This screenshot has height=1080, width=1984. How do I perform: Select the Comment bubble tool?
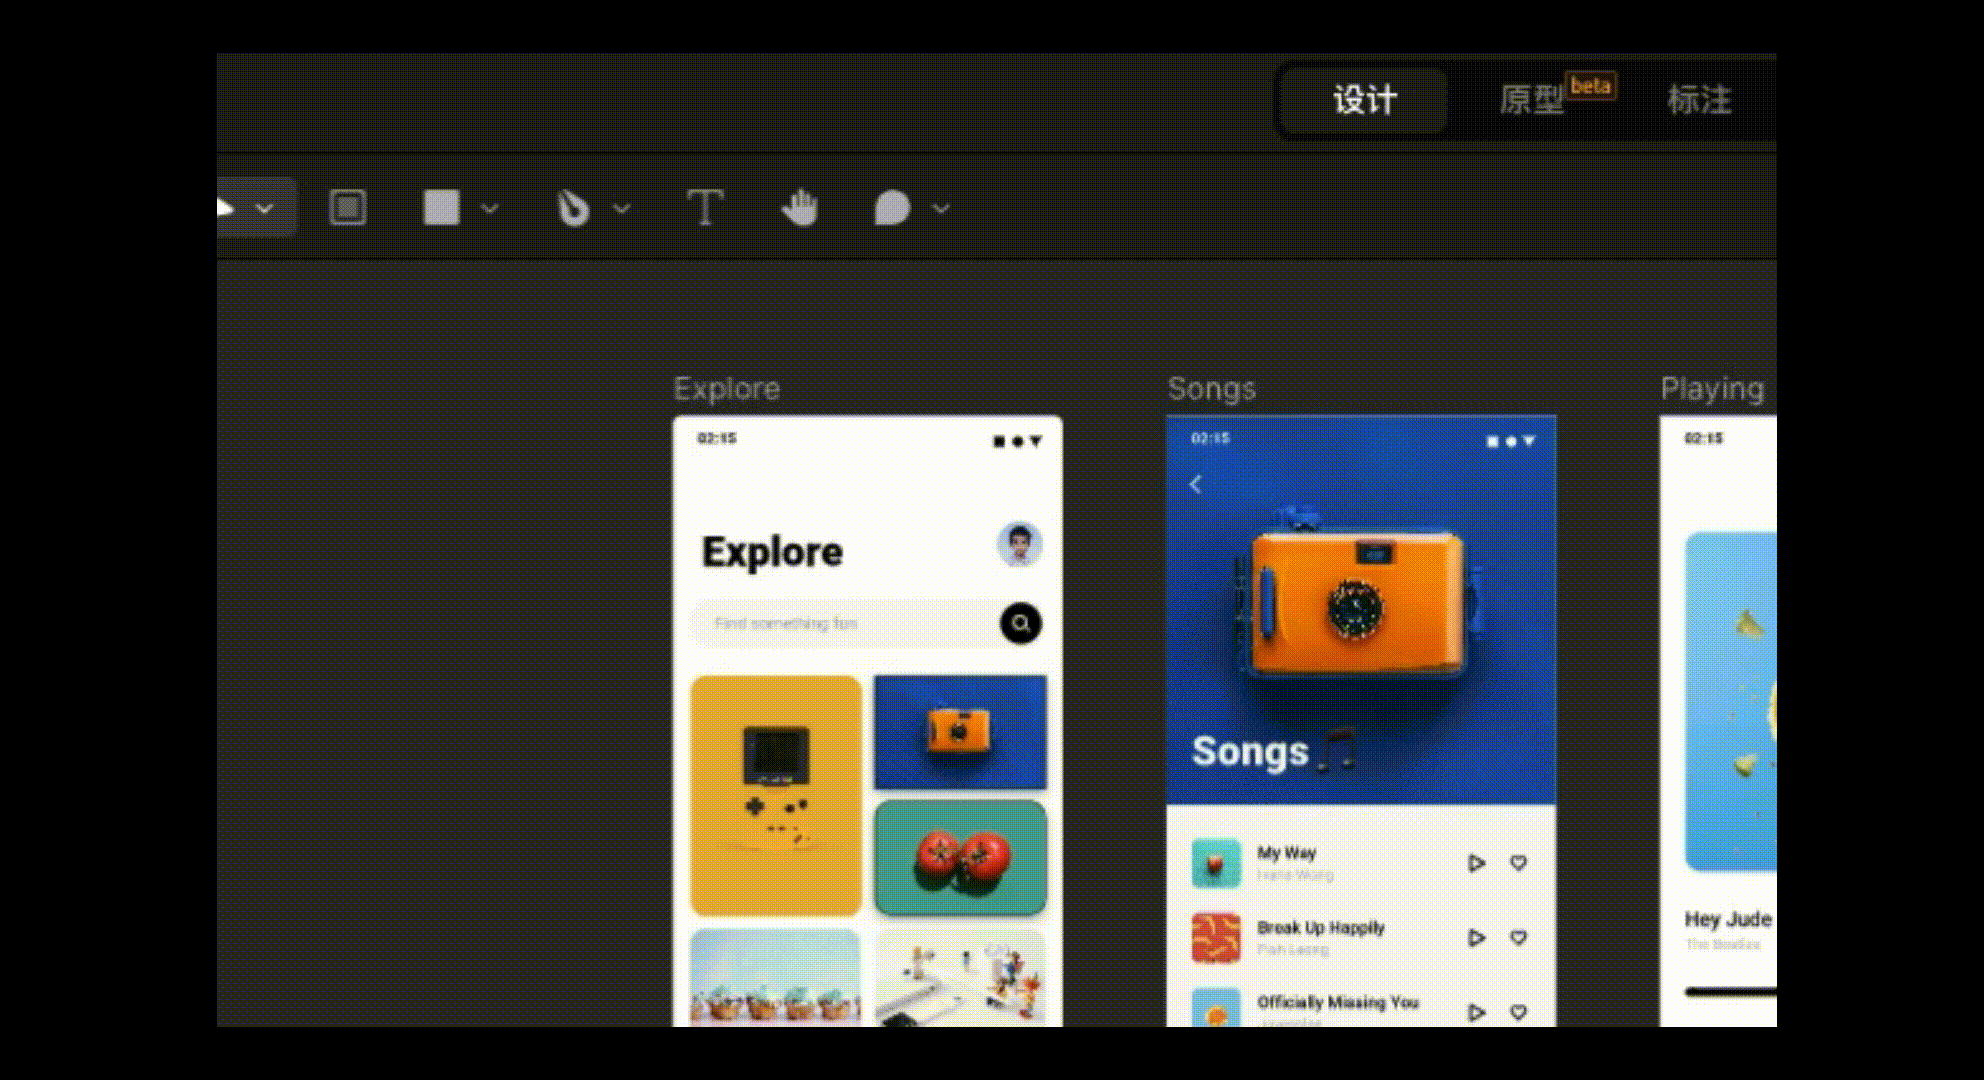click(891, 208)
